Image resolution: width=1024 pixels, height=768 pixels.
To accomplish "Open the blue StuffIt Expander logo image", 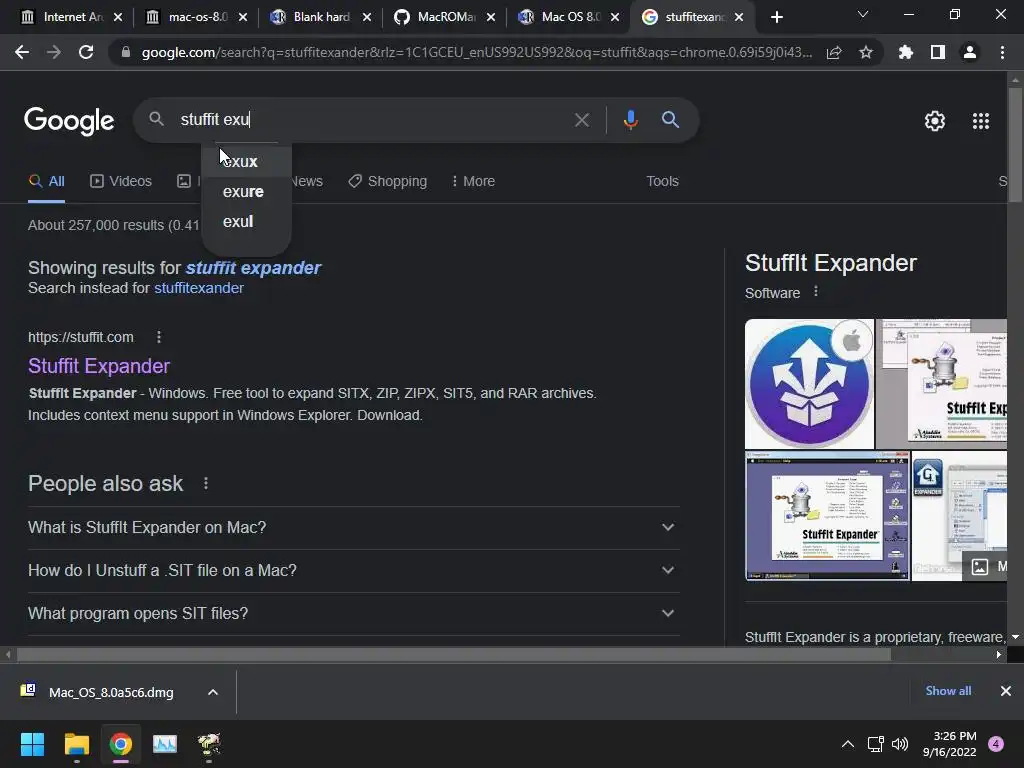I will (809, 384).
